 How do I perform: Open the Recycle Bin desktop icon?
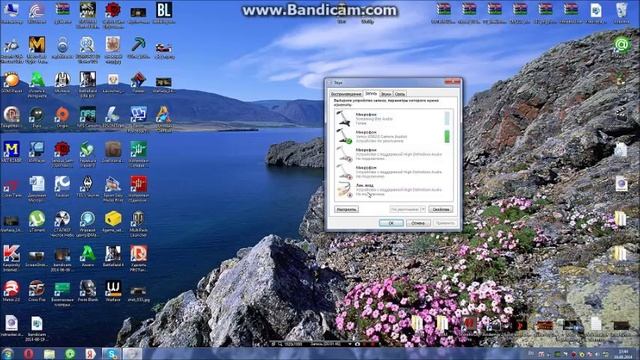(x=621, y=12)
